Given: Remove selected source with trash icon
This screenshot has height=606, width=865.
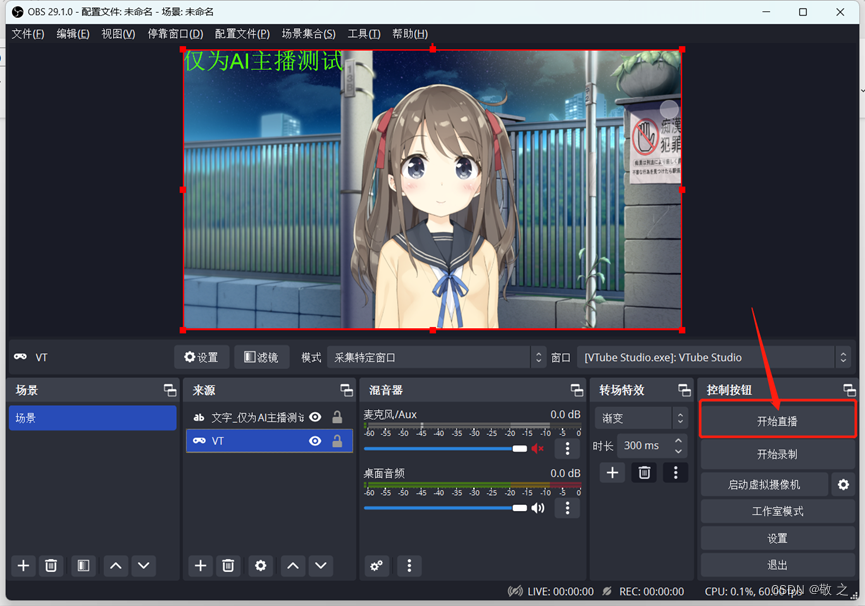Looking at the screenshot, I should click(x=228, y=566).
